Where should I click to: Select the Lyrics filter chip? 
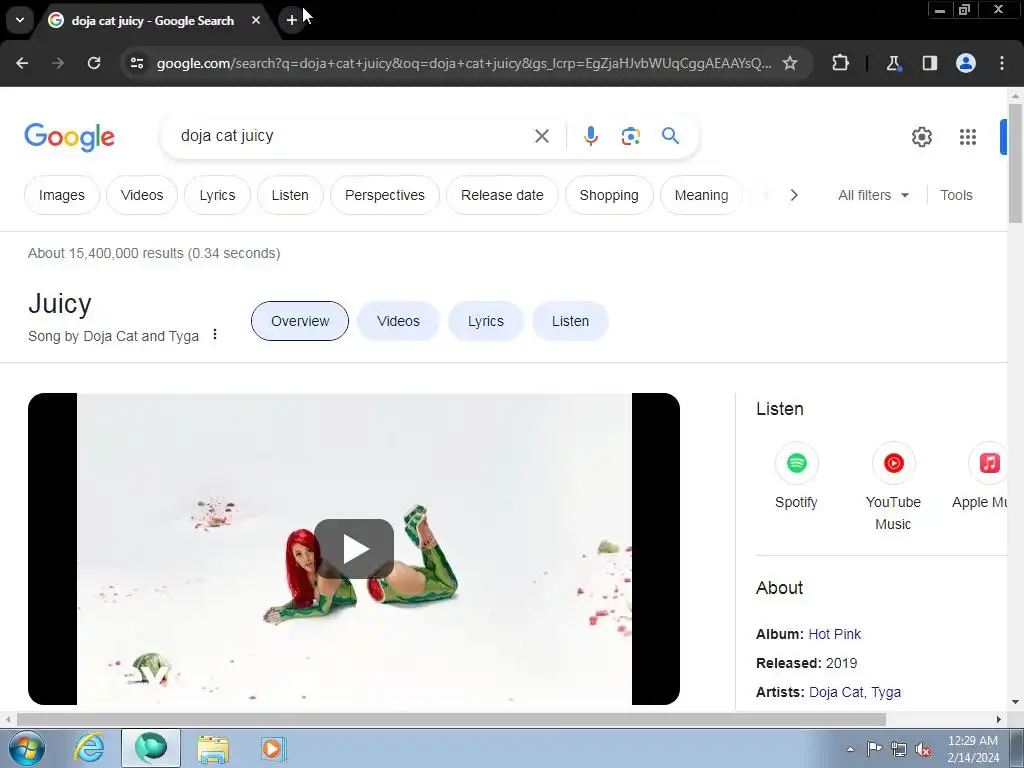pyautogui.click(x=217, y=195)
